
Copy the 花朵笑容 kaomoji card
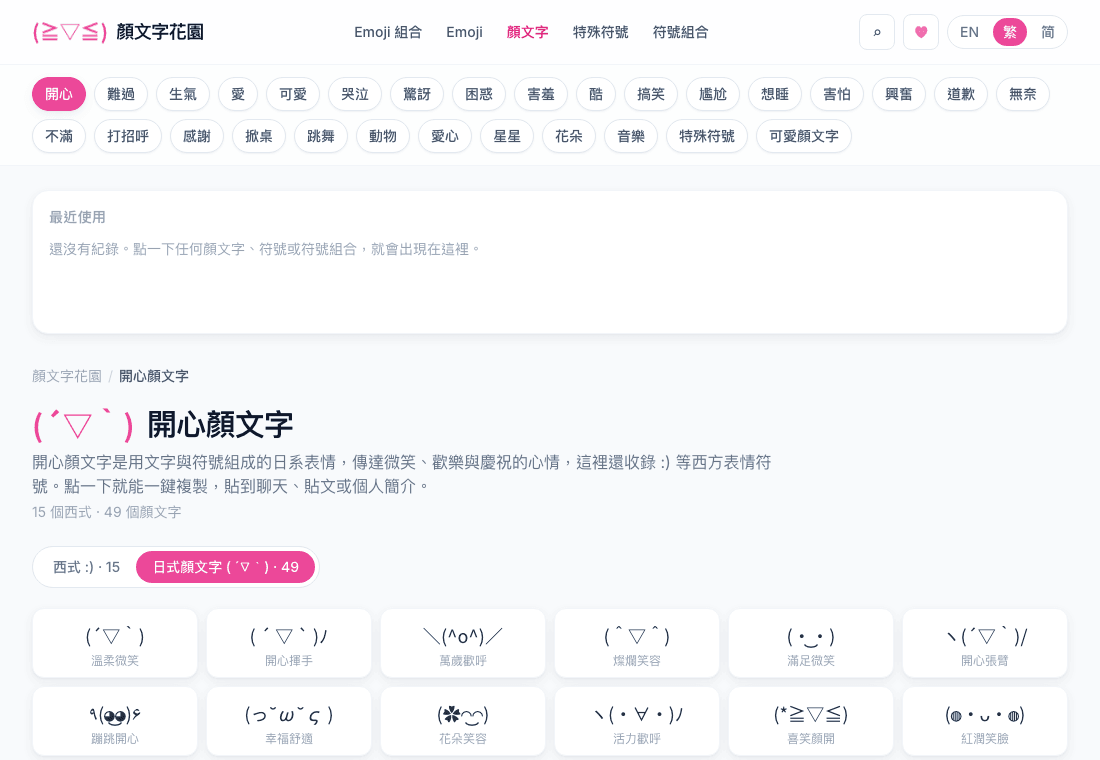tap(463, 721)
